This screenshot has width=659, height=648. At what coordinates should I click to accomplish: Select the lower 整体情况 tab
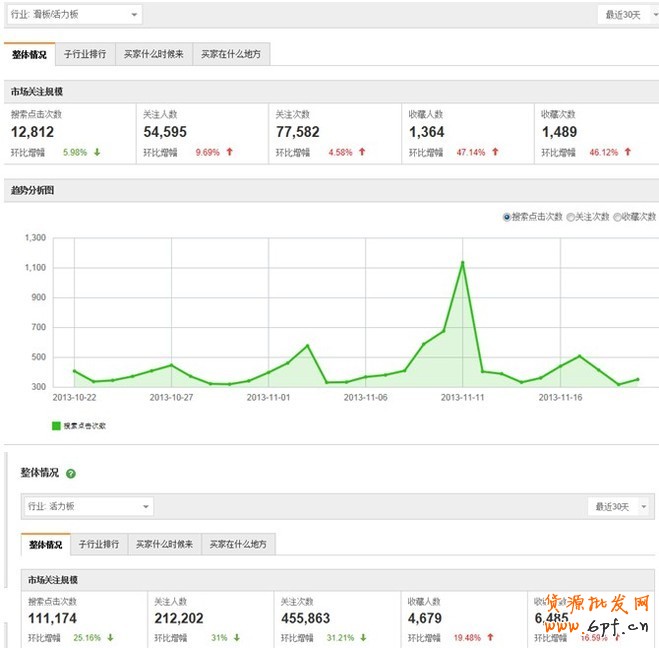[x=46, y=545]
